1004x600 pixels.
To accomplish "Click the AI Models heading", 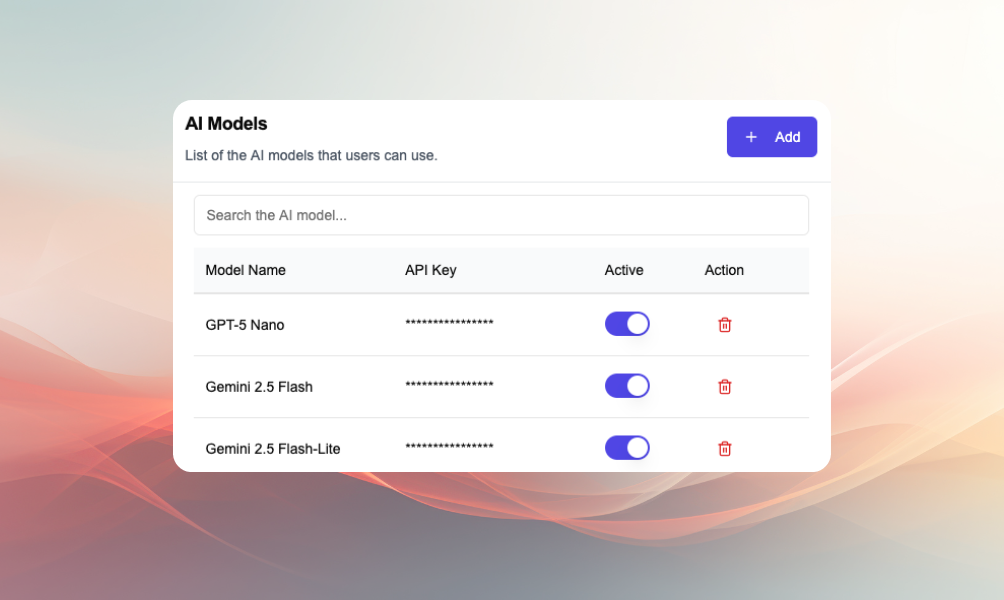I will click(x=226, y=124).
